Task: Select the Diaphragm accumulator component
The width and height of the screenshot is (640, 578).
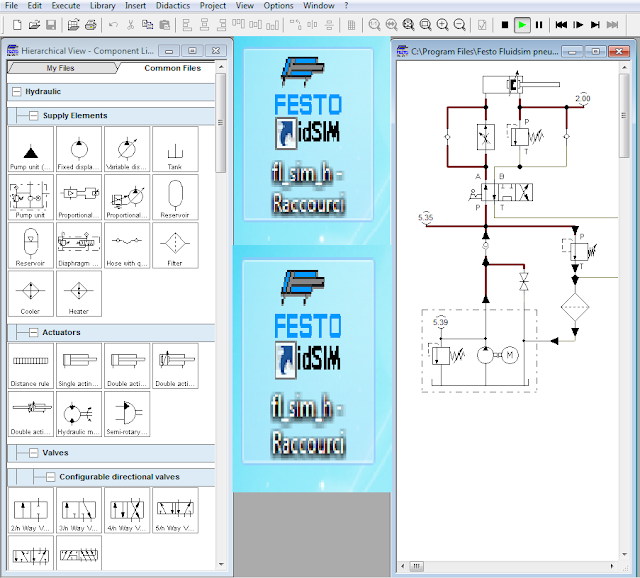Action: [x=79, y=245]
